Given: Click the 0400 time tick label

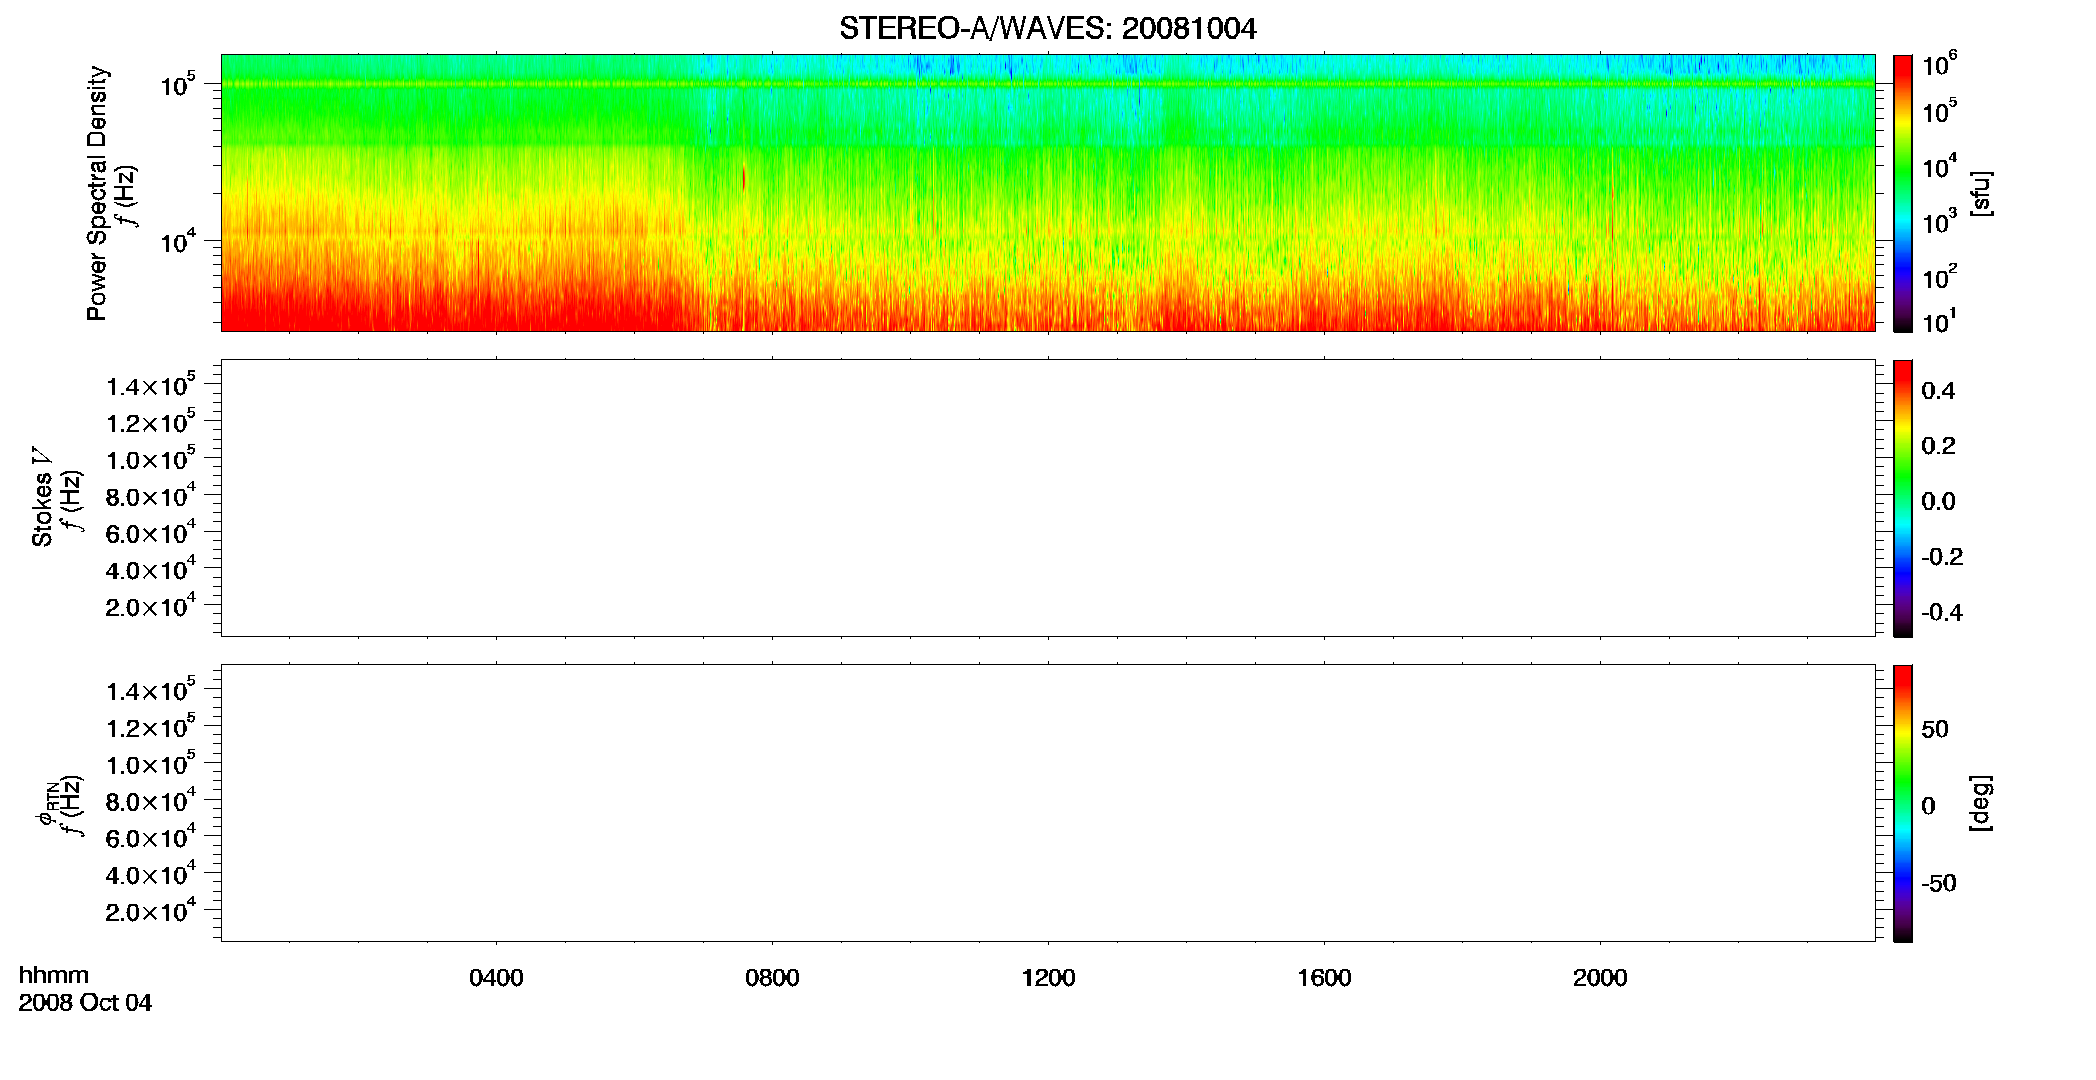Looking at the screenshot, I should pyautogui.click(x=496, y=978).
